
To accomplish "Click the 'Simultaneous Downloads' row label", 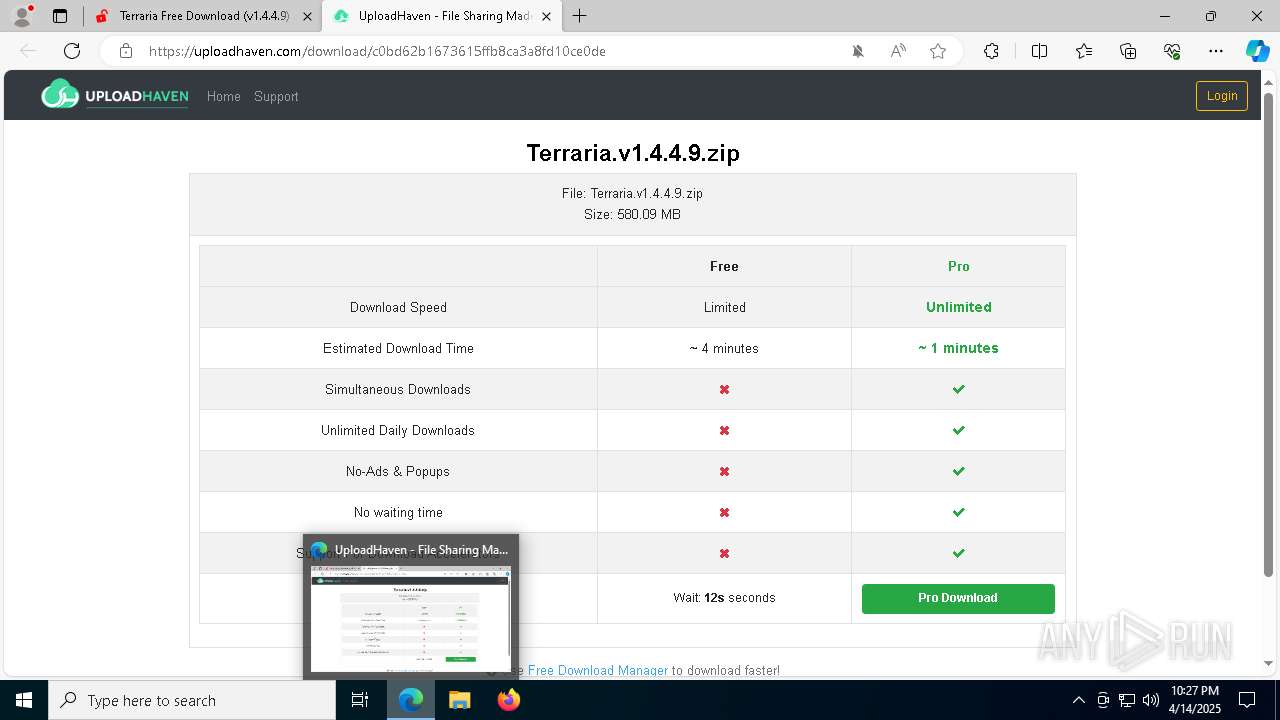I will click(x=398, y=389).
